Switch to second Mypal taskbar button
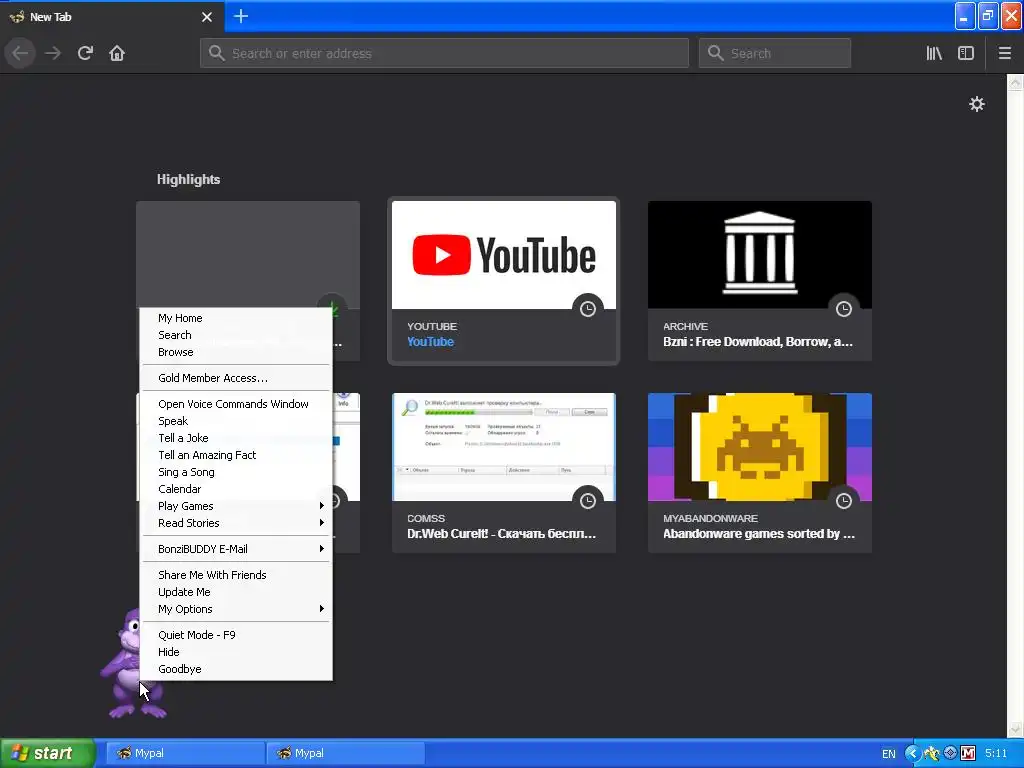 point(346,753)
